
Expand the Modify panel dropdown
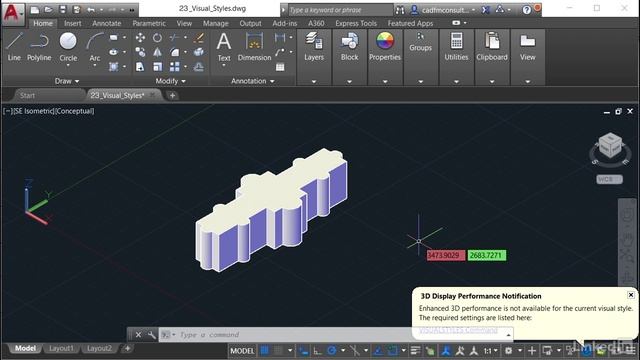(x=170, y=81)
